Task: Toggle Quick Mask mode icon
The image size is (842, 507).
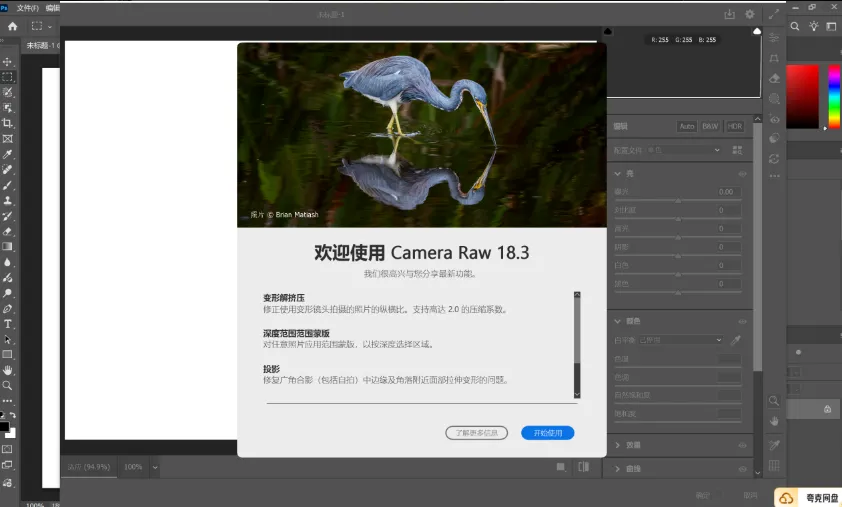Action: [8, 449]
